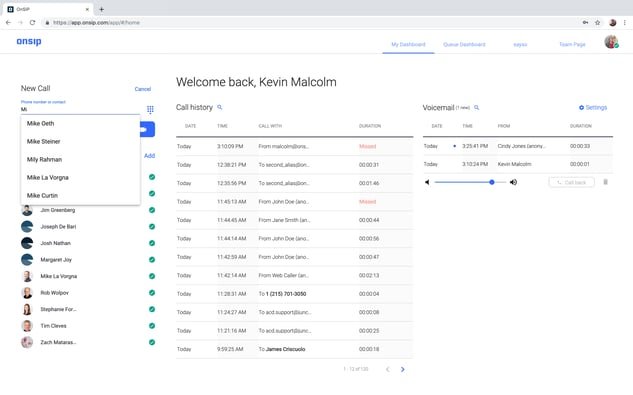Image resolution: width=633 pixels, height=395 pixels.
Task: Open voicemail Settings gear link
Action: 593,107
